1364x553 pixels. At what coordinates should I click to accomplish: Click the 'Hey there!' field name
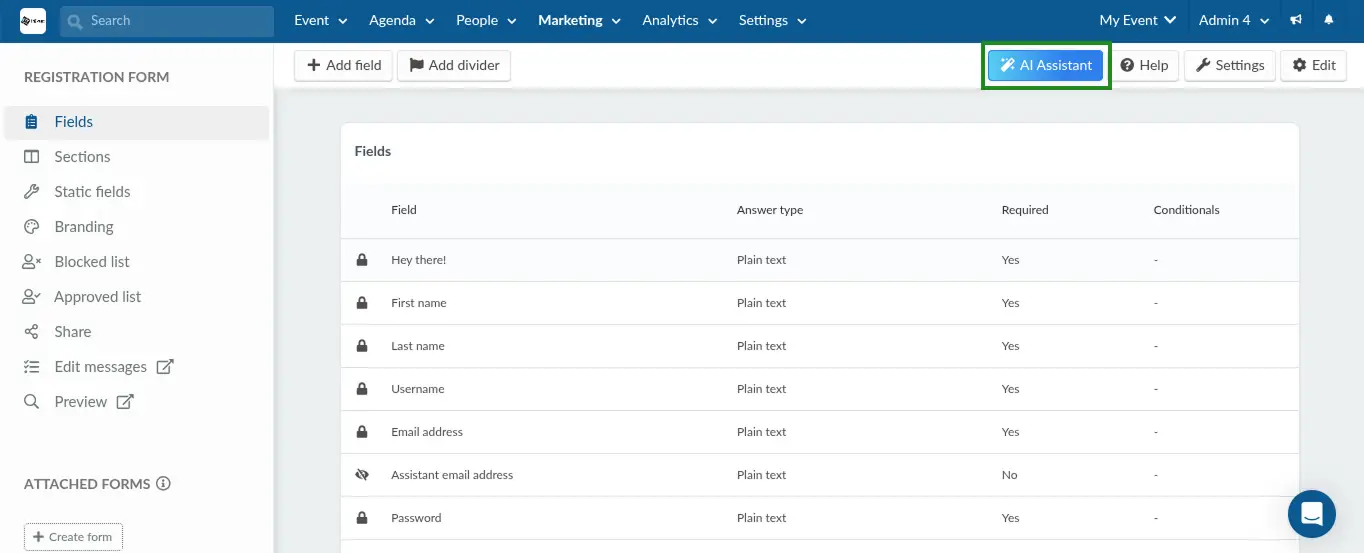(x=419, y=260)
